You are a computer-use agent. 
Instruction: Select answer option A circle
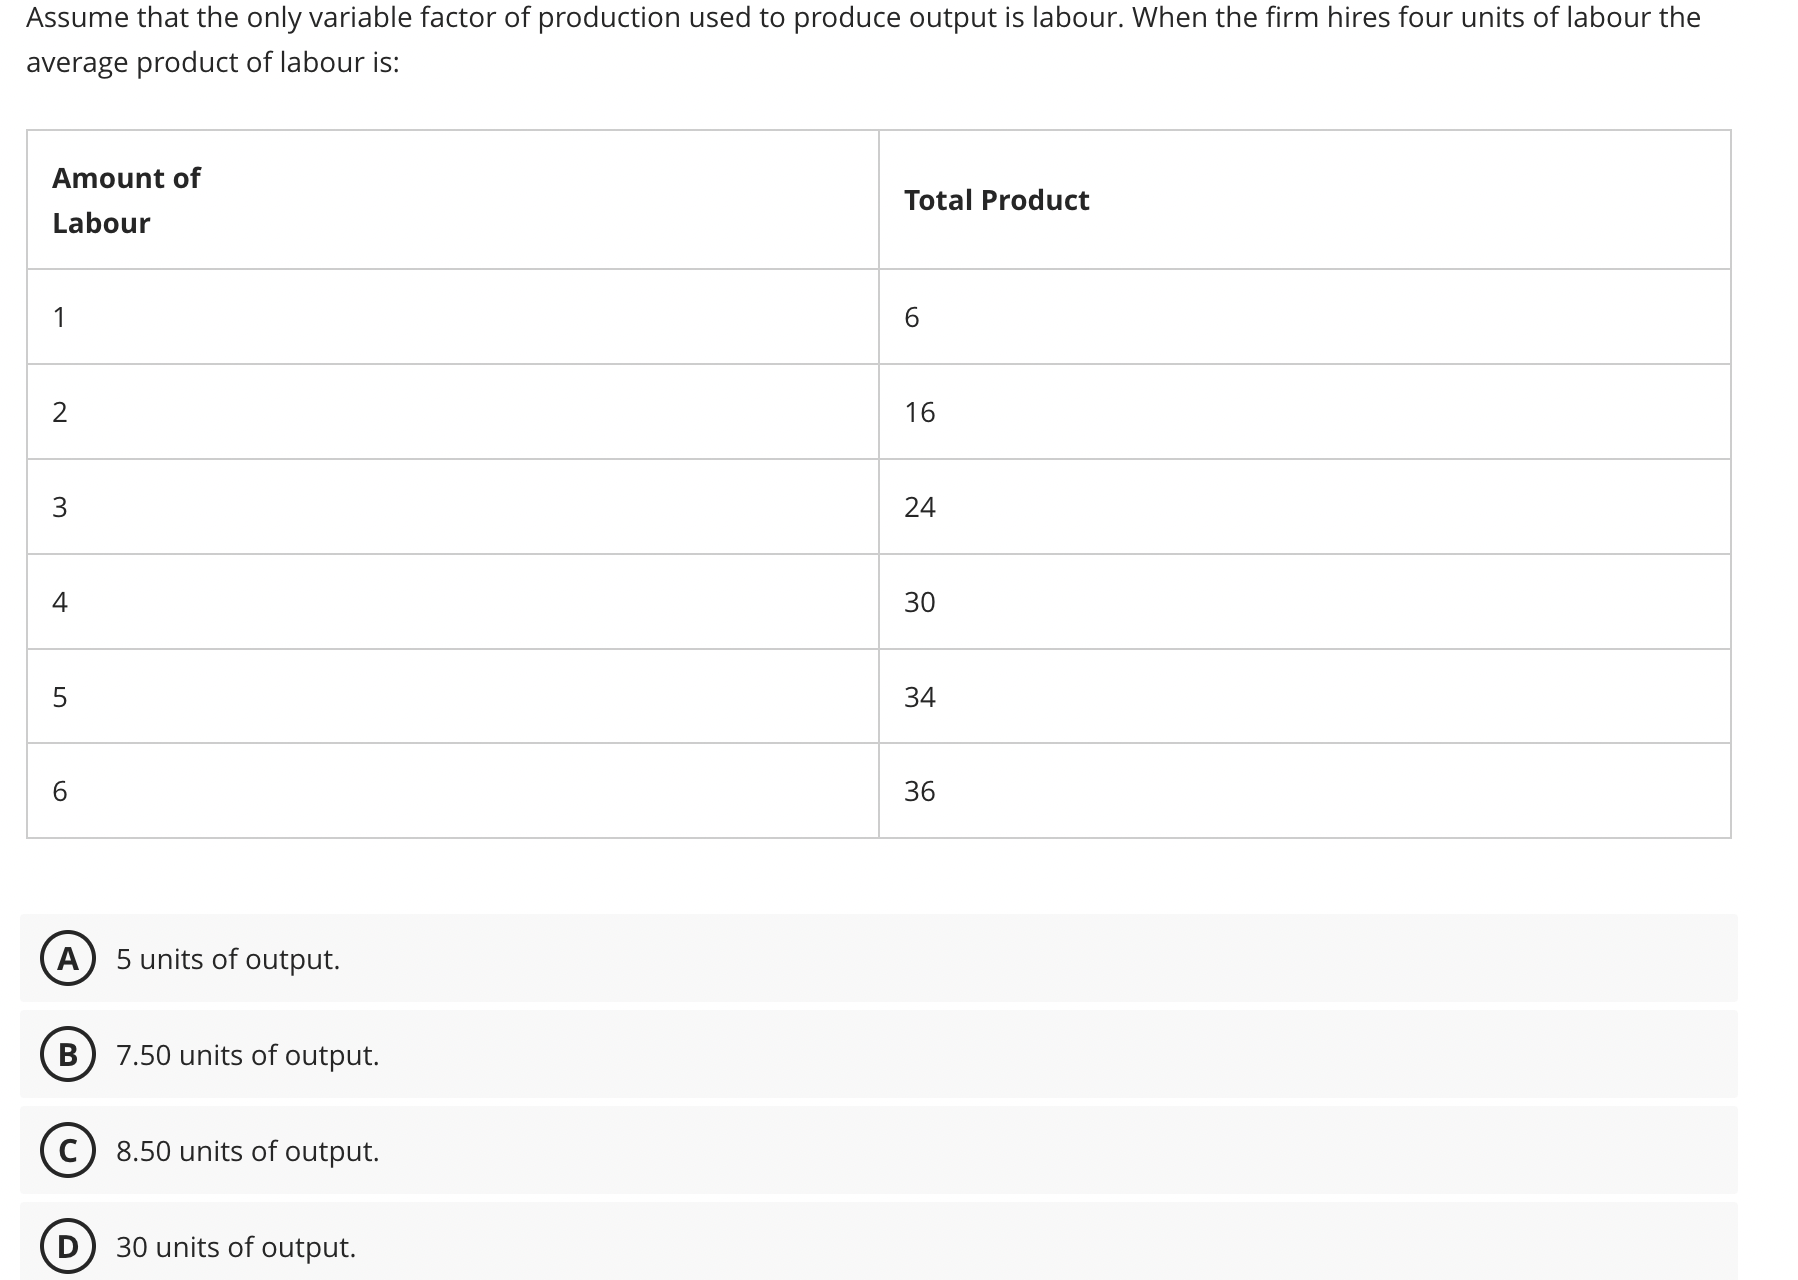[68, 959]
